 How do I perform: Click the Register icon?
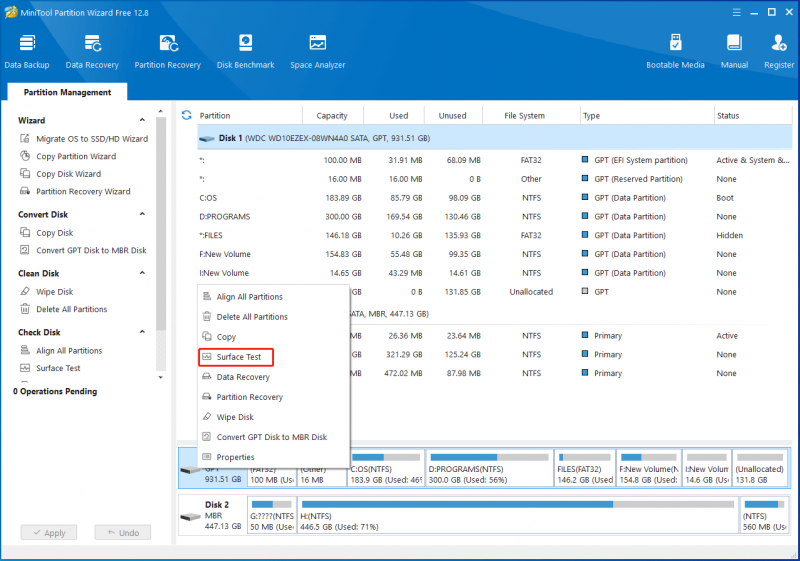(x=779, y=51)
